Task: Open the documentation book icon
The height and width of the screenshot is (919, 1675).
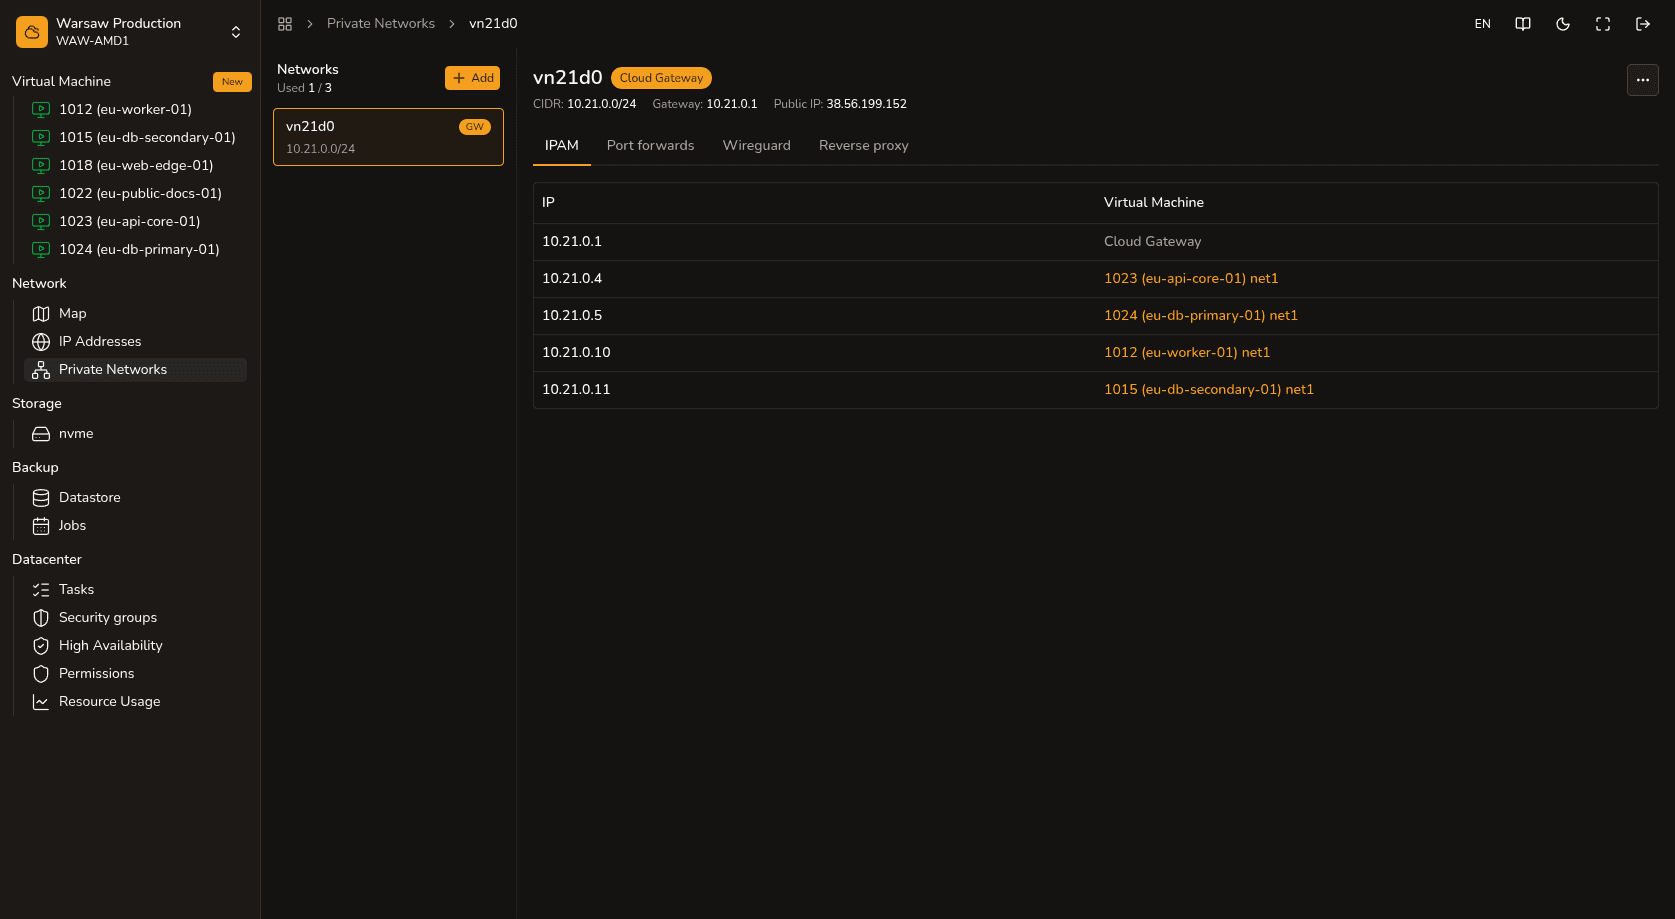Action: pyautogui.click(x=1523, y=24)
